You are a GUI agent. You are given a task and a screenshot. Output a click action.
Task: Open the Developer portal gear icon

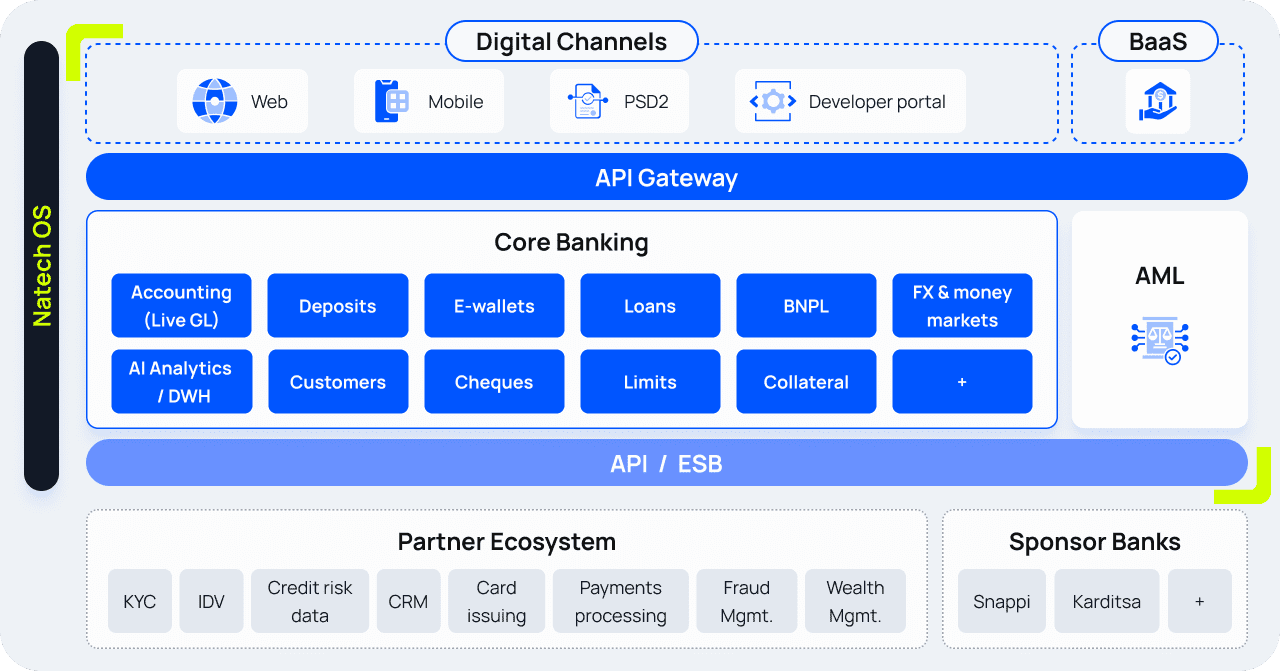pos(773,101)
